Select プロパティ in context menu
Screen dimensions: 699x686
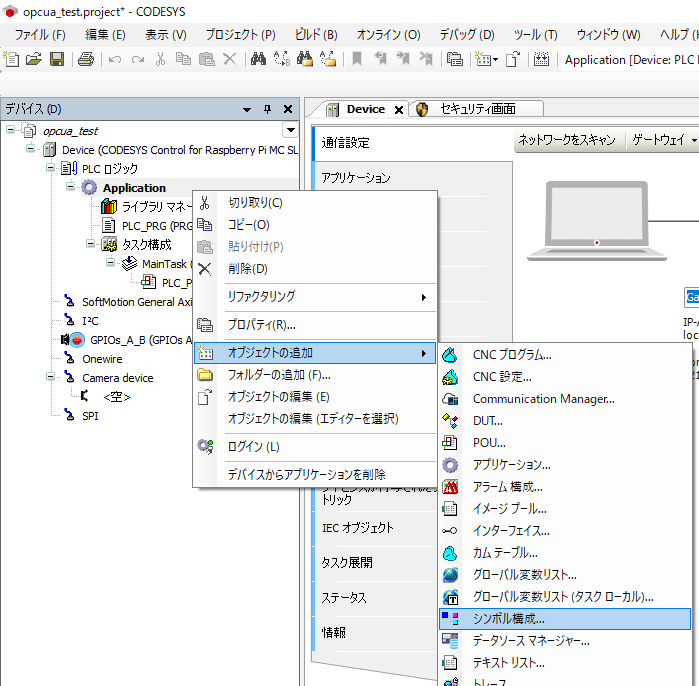click(x=315, y=325)
